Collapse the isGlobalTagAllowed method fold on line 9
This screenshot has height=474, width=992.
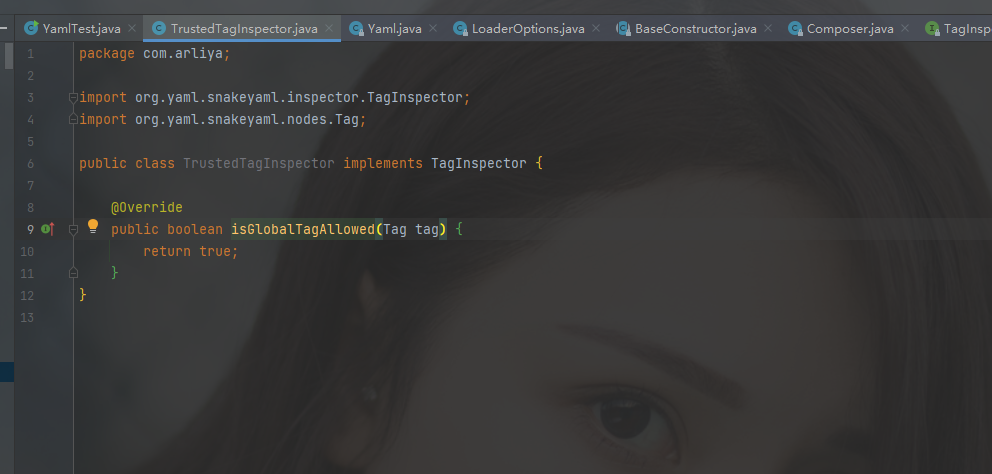(73, 229)
